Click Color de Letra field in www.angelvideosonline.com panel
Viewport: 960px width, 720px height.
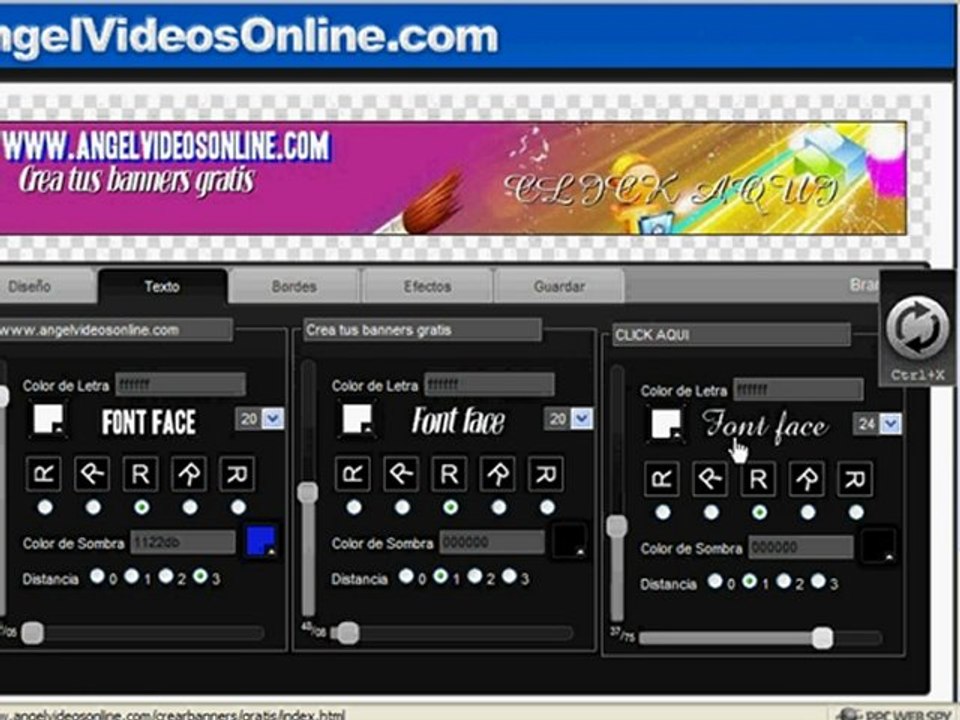pyautogui.click(x=181, y=385)
